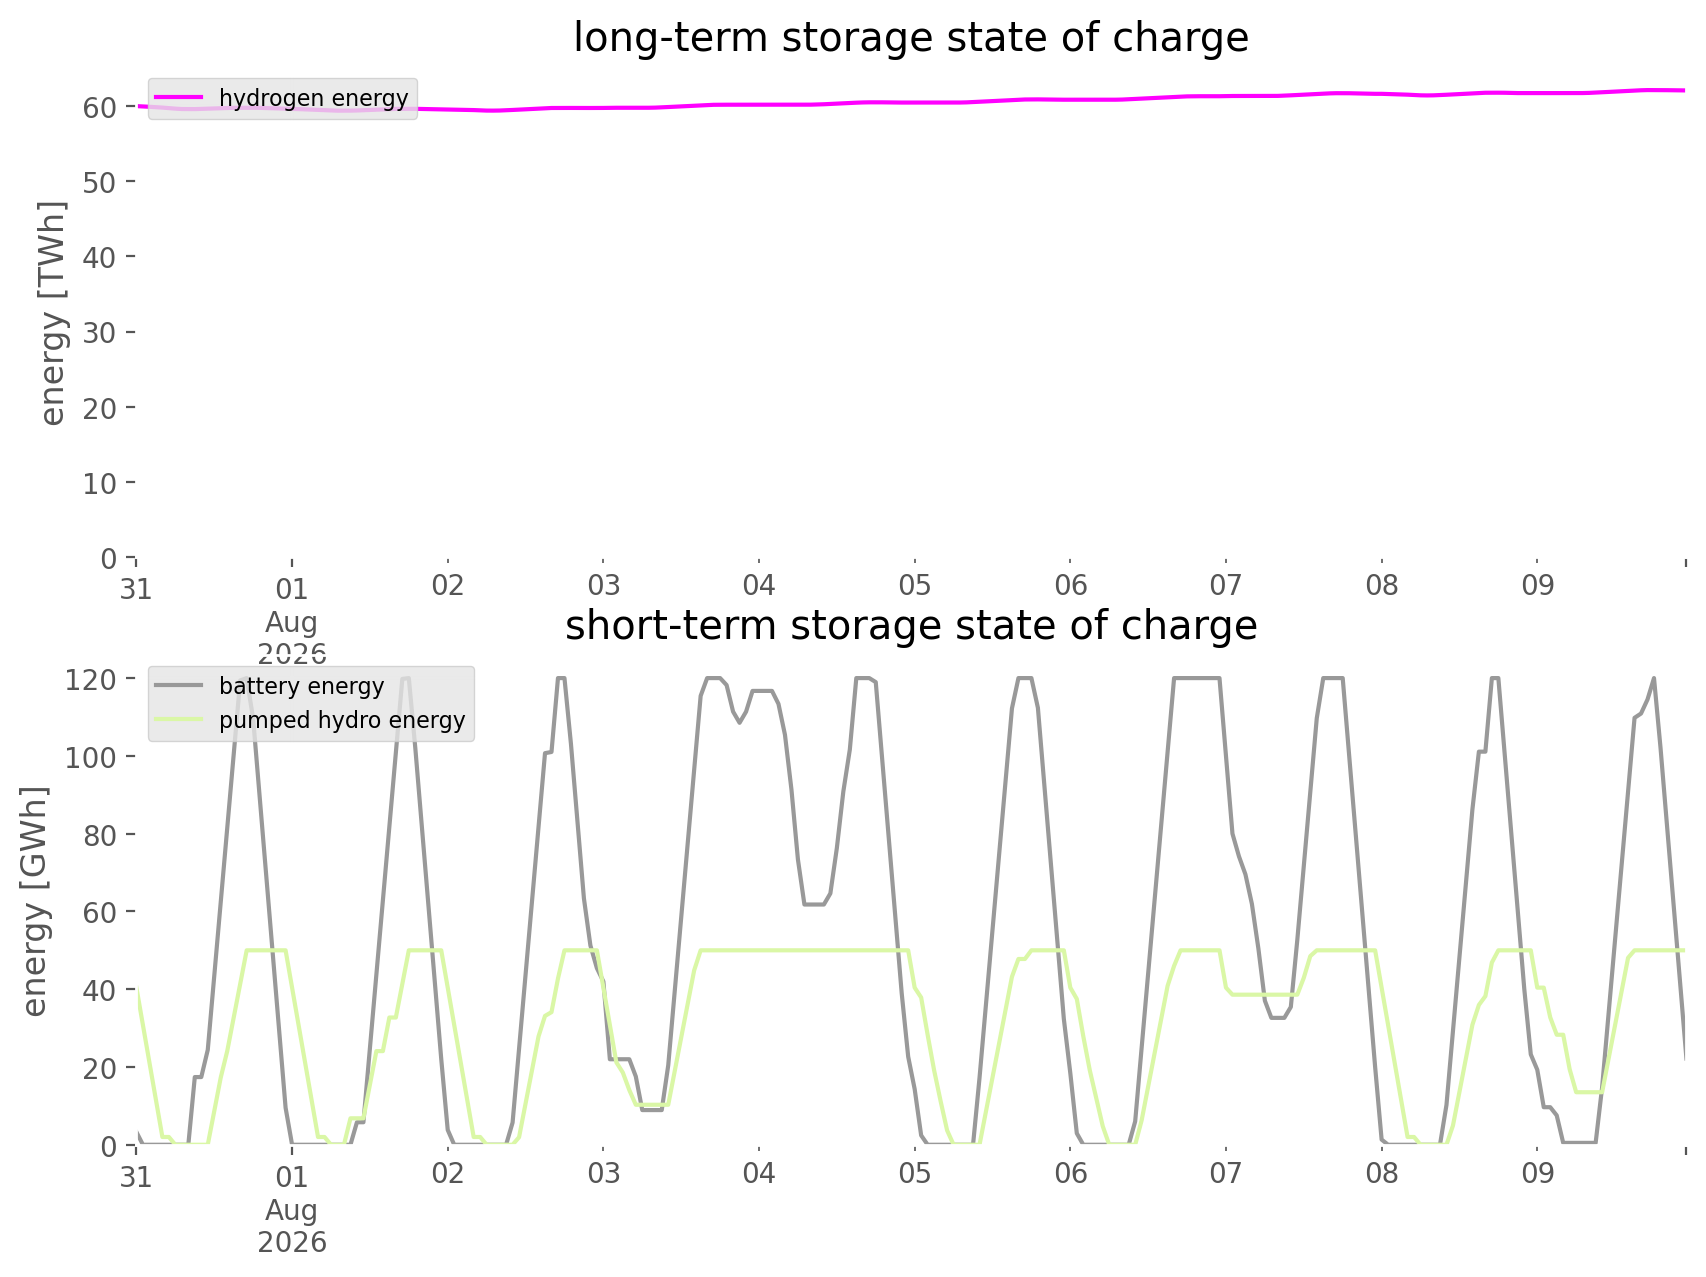Click the light green pumped hydro swatch
The image size is (1706, 1277).
[x=180, y=720]
